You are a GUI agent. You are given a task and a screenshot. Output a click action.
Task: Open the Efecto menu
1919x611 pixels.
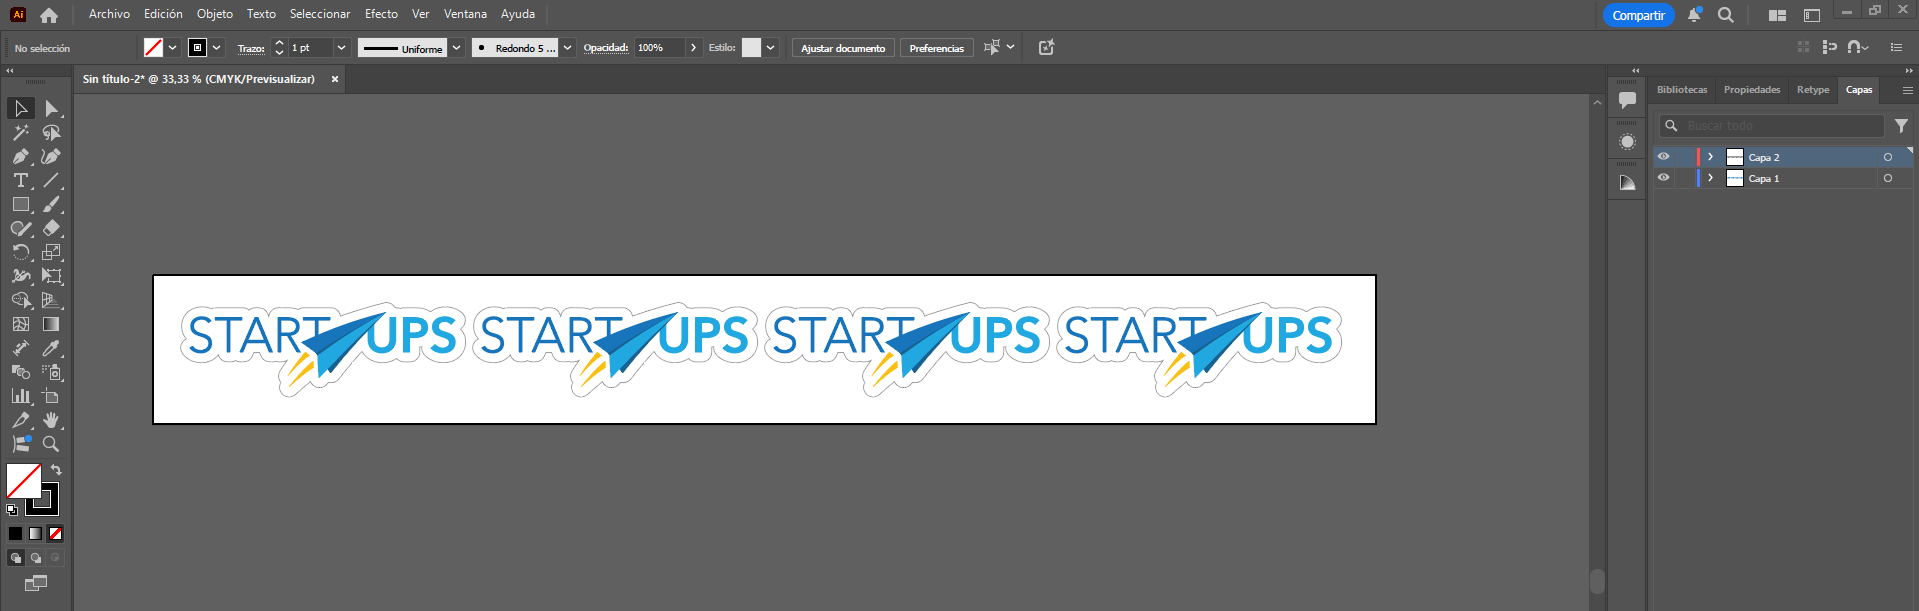click(x=381, y=14)
